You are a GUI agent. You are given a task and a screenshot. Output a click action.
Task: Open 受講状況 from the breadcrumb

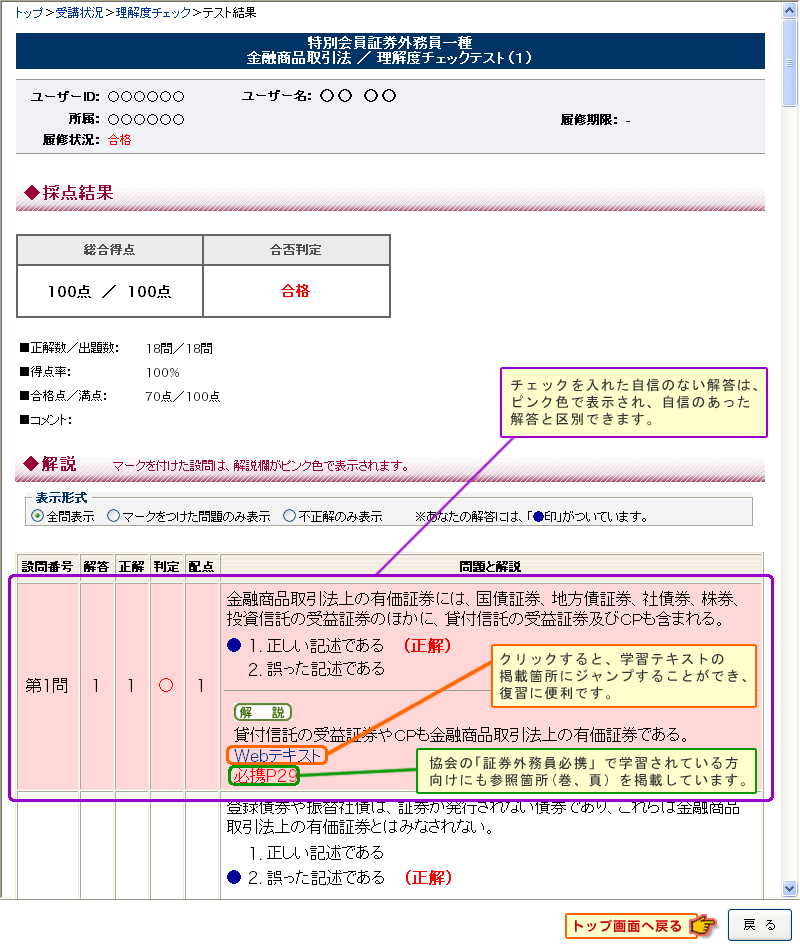point(79,12)
